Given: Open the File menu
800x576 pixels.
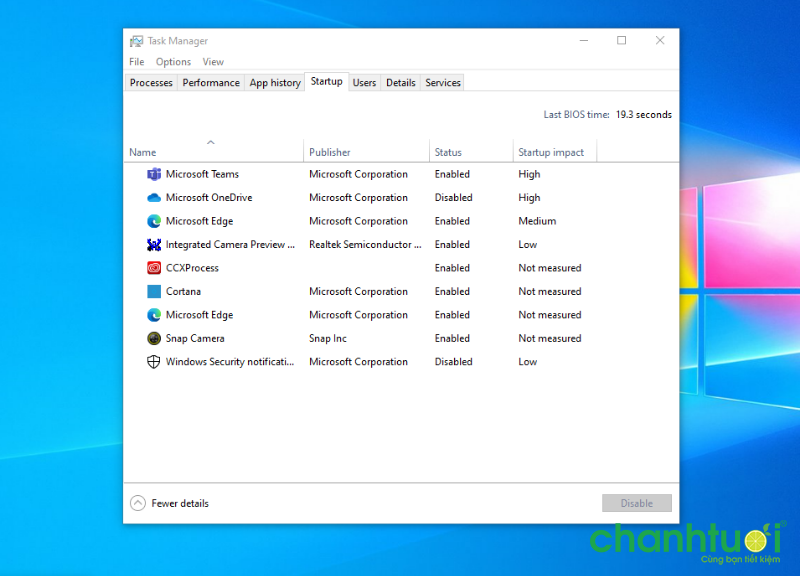Looking at the screenshot, I should 136,62.
